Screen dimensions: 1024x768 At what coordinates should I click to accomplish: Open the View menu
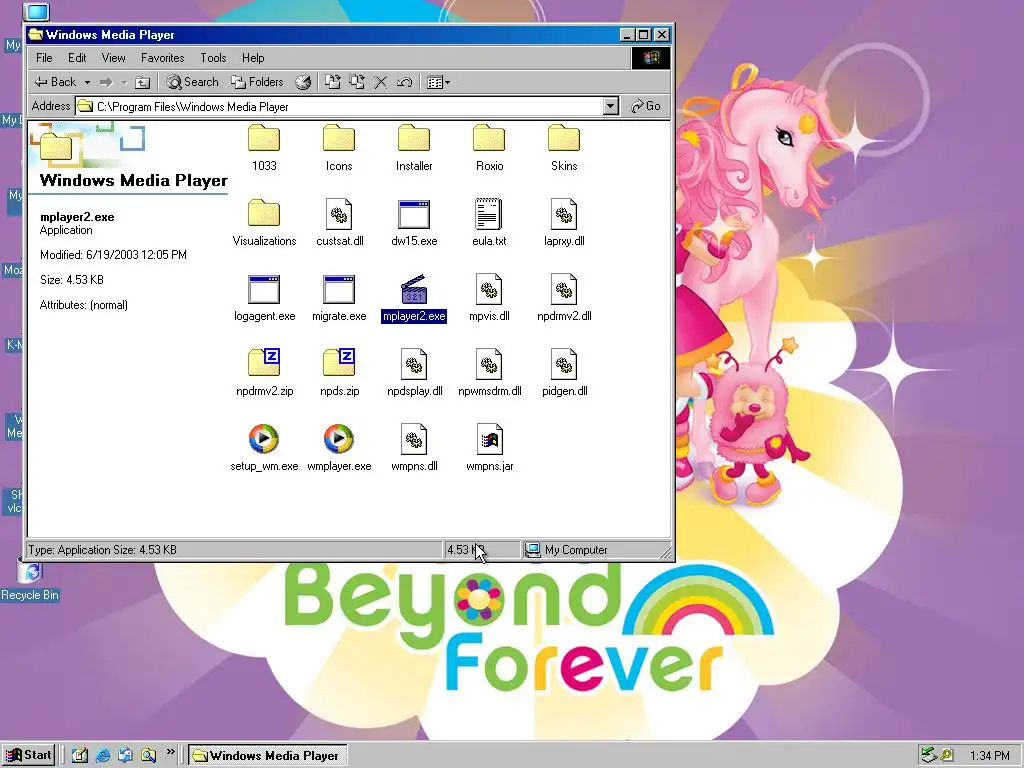[114, 57]
